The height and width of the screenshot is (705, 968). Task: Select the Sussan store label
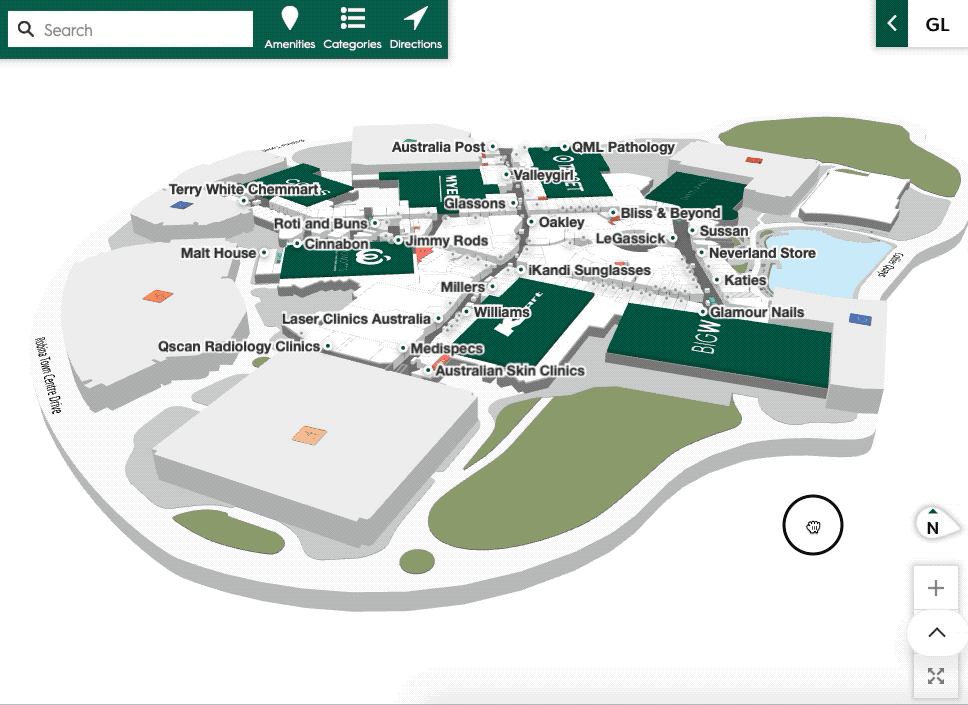coord(724,231)
